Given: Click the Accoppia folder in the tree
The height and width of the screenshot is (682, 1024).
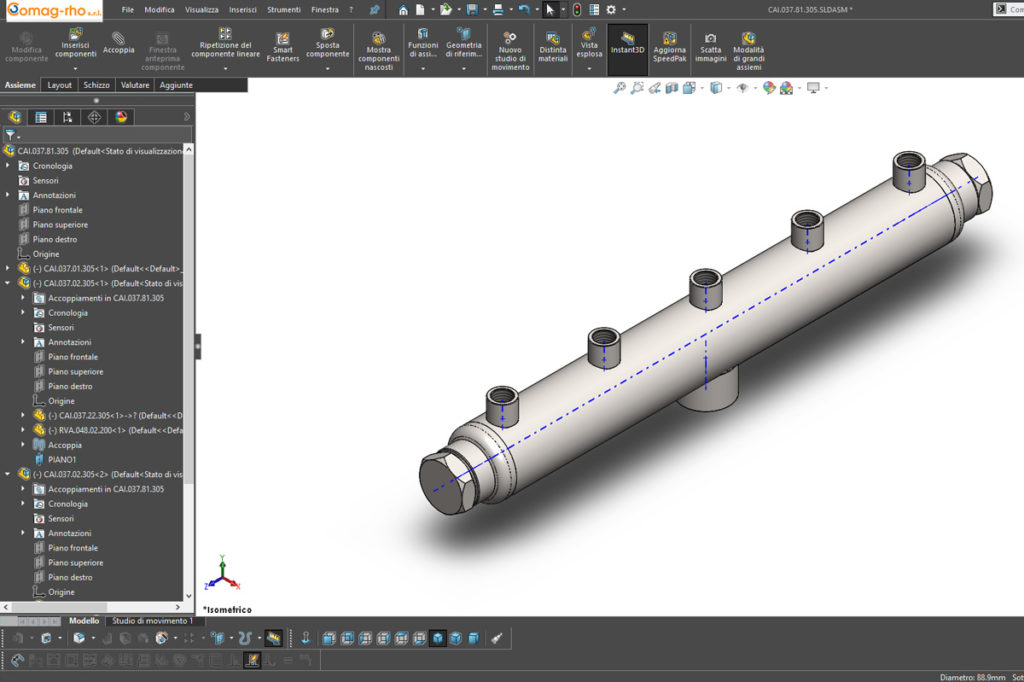Looking at the screenshot, I should click(65, 445).
